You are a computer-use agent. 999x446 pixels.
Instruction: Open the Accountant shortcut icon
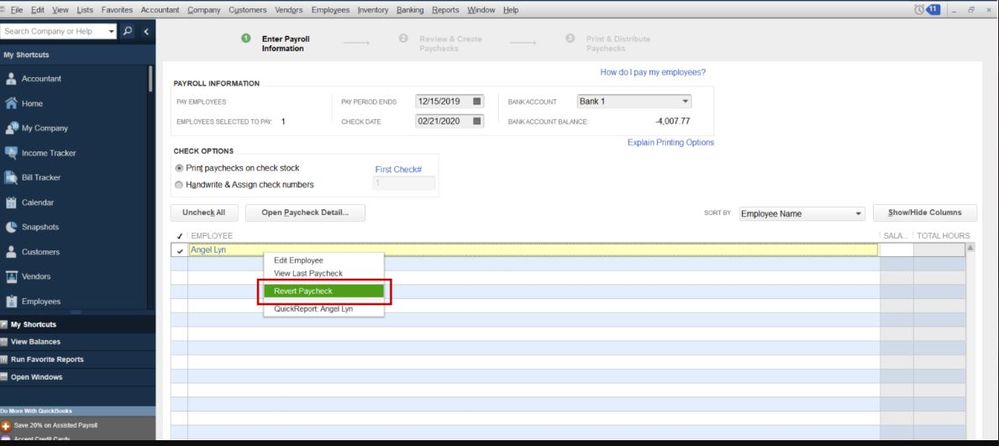[x=11, y=79]
